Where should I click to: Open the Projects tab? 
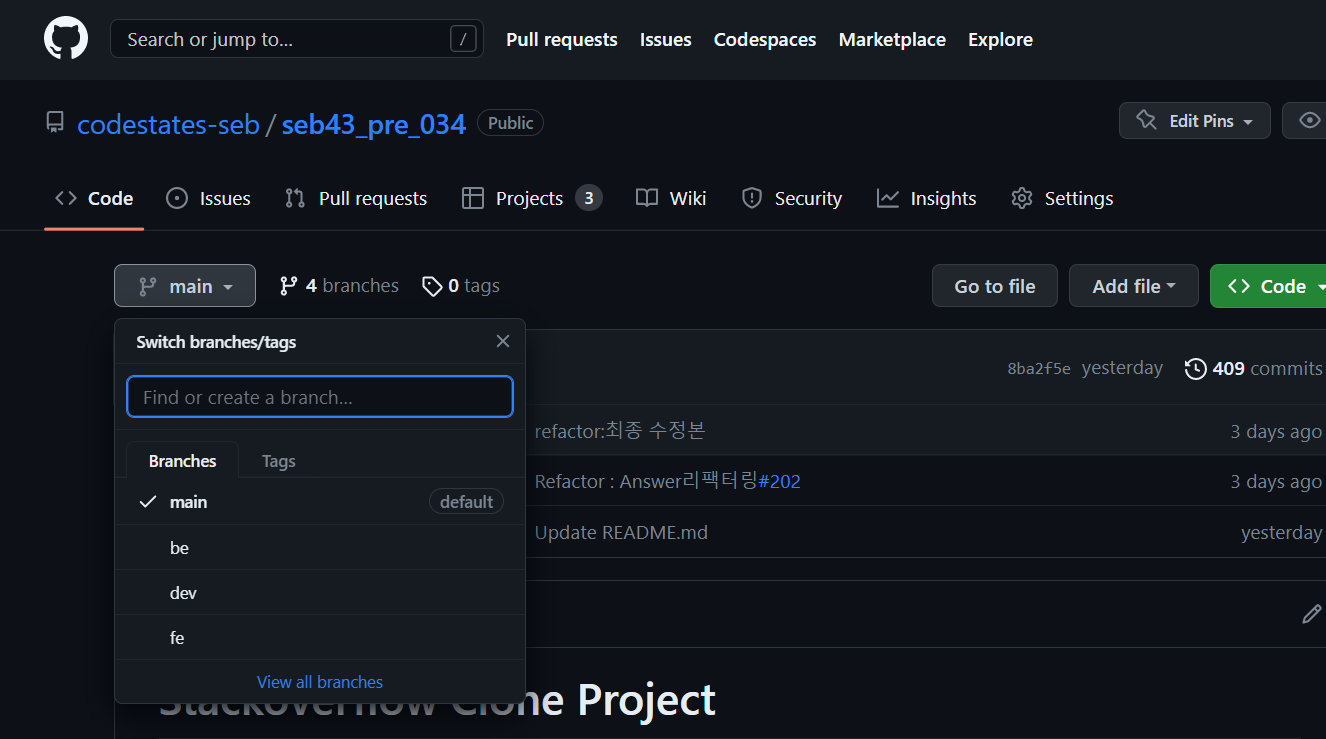(x=531, y=198)
